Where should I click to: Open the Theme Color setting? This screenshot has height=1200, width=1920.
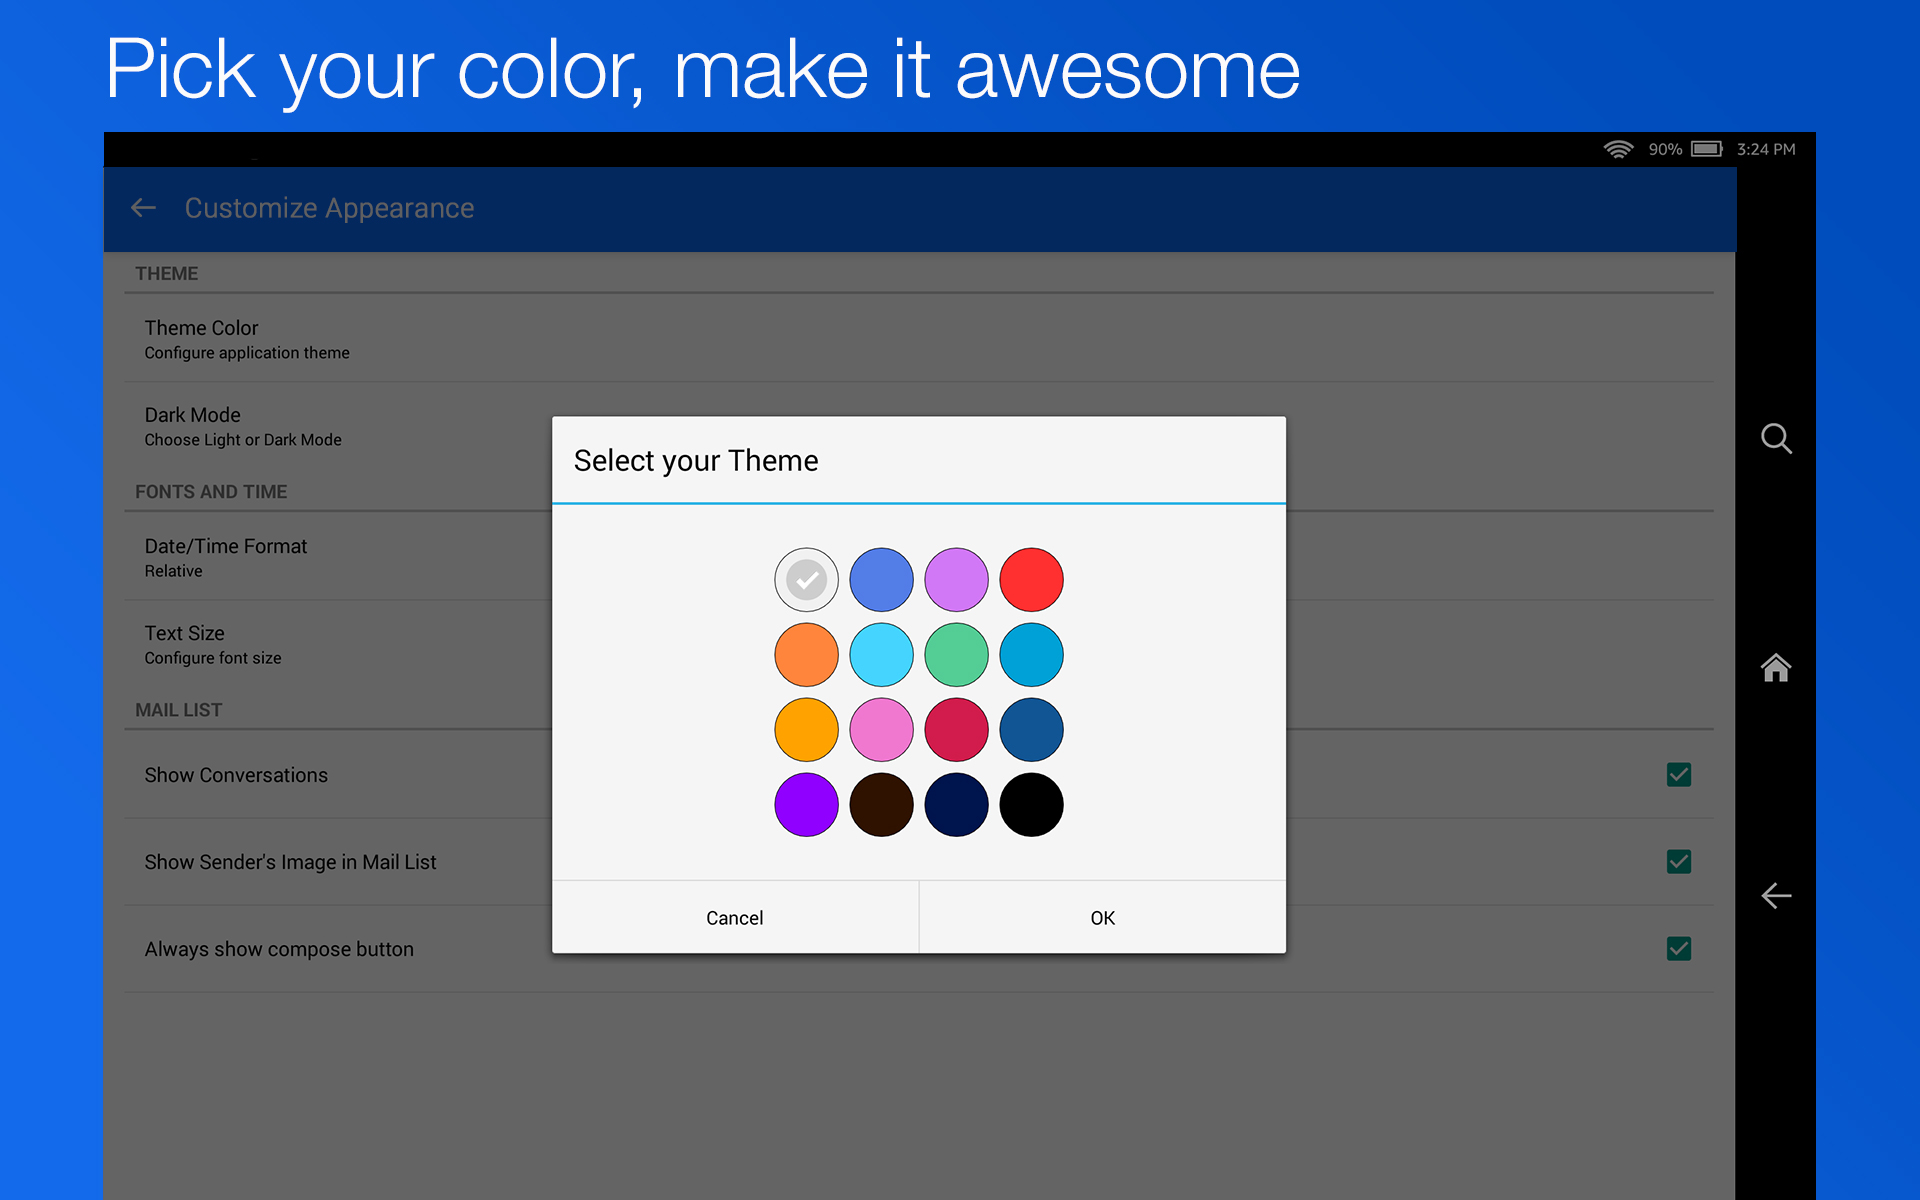(330, 338)
